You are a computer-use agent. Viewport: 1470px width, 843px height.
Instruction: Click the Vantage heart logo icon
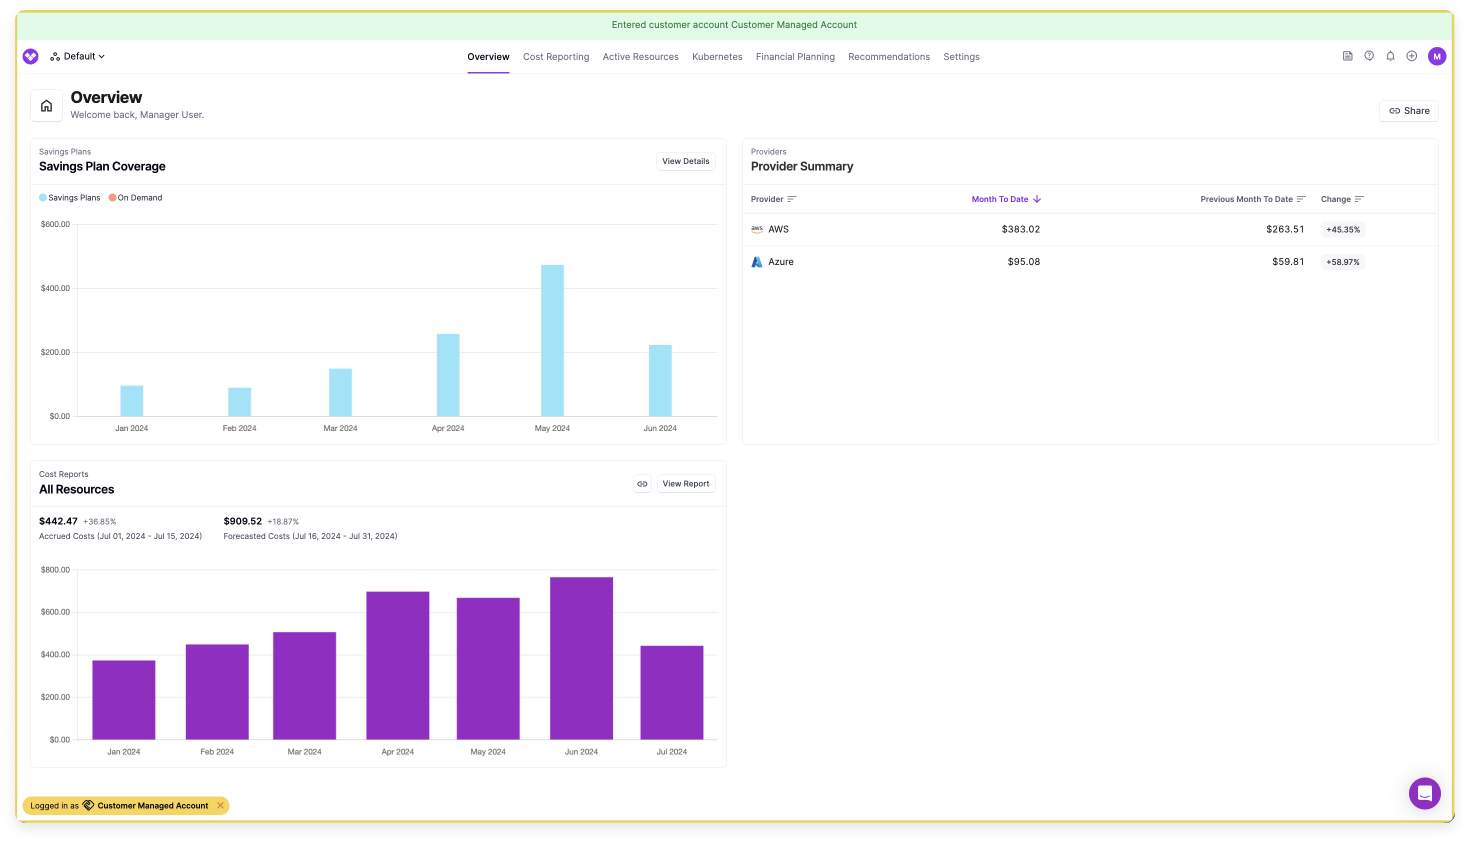point(30,57)
